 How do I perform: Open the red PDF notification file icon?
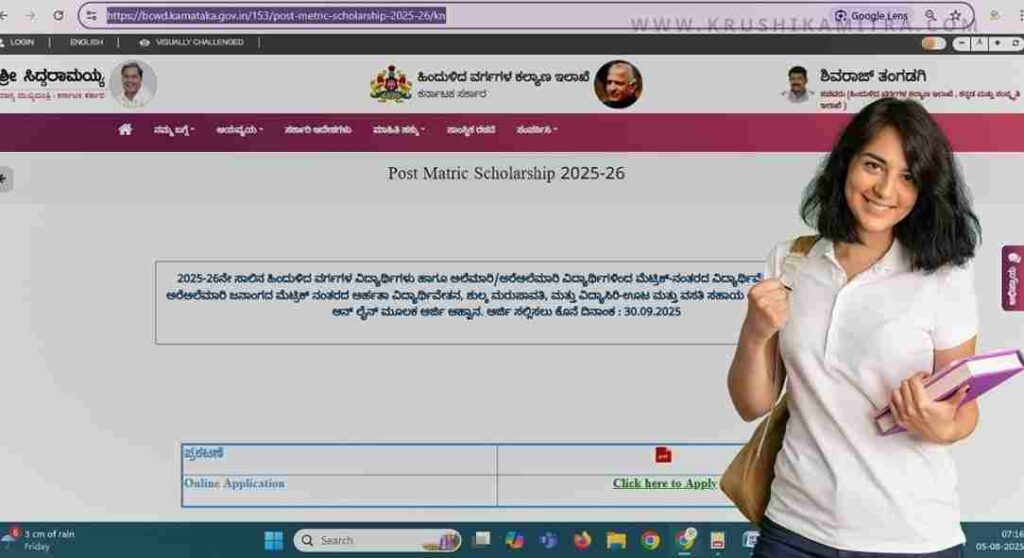(x=662, y=455)
